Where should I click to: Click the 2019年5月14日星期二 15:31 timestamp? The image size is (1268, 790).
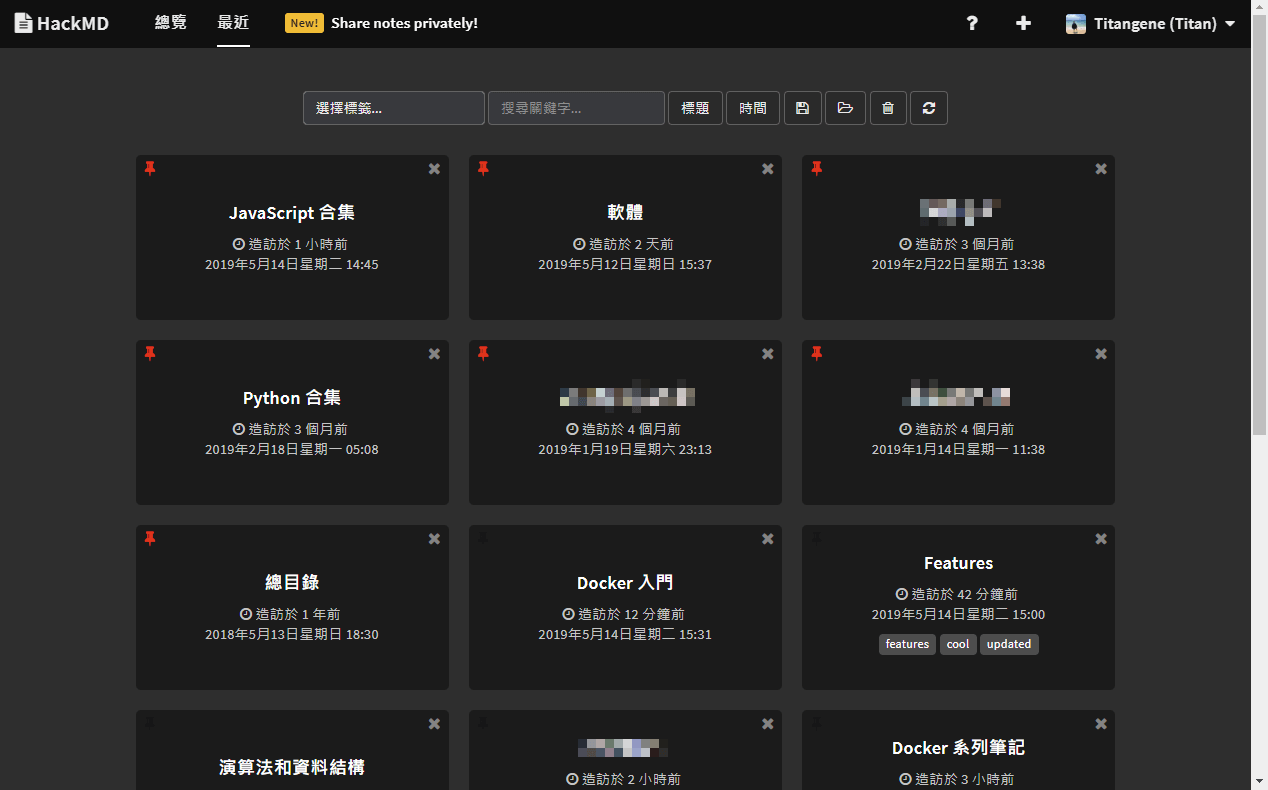click(x=625, y=635)
